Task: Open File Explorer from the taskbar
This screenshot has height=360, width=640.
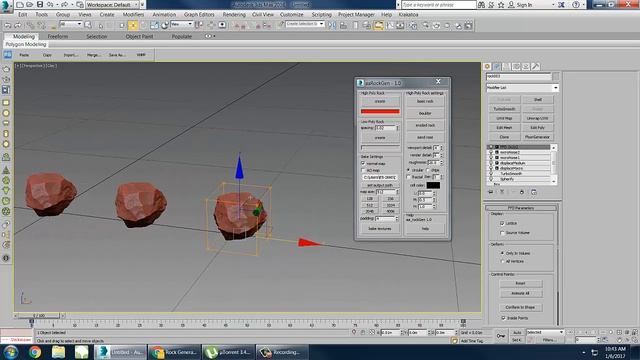Action: (x=58, y=352)
